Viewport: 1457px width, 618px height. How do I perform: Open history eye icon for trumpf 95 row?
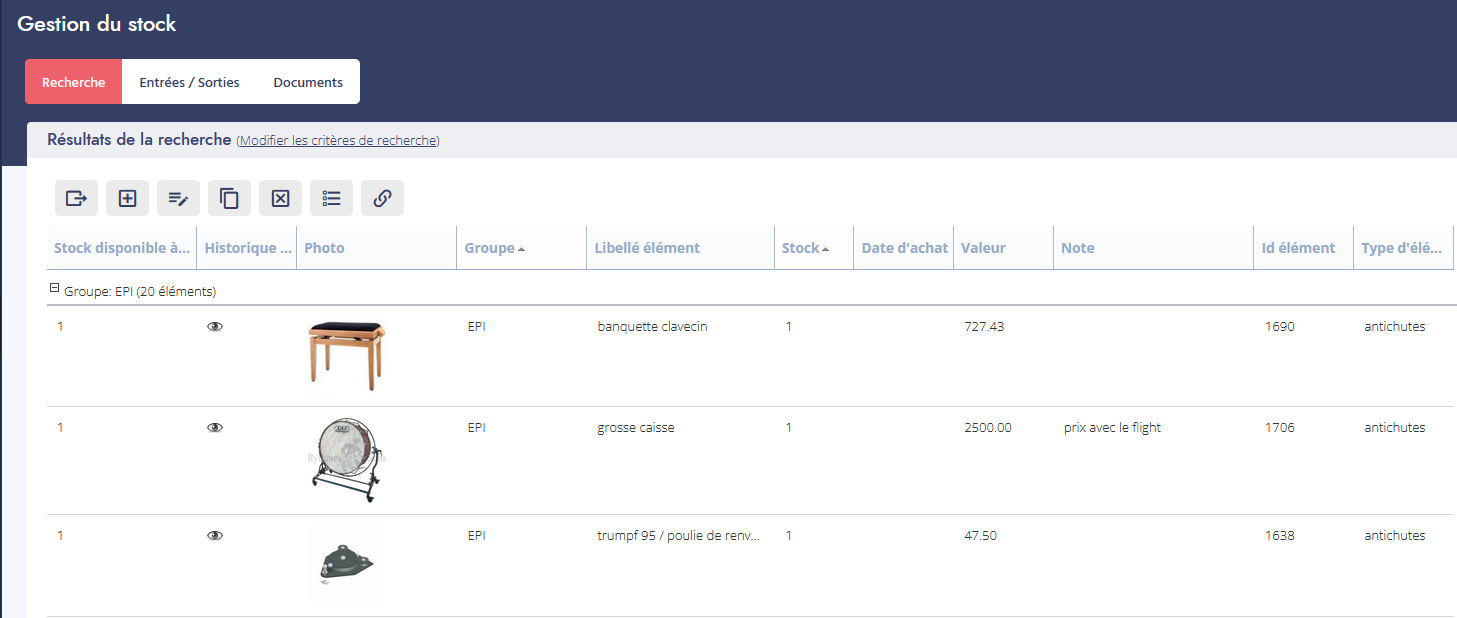(214, 536)
